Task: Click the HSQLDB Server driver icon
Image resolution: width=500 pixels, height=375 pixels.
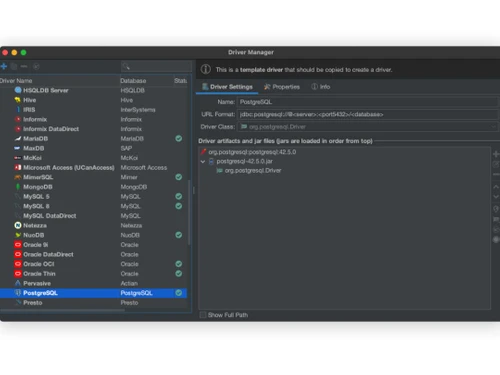Action: coord(18,90)
